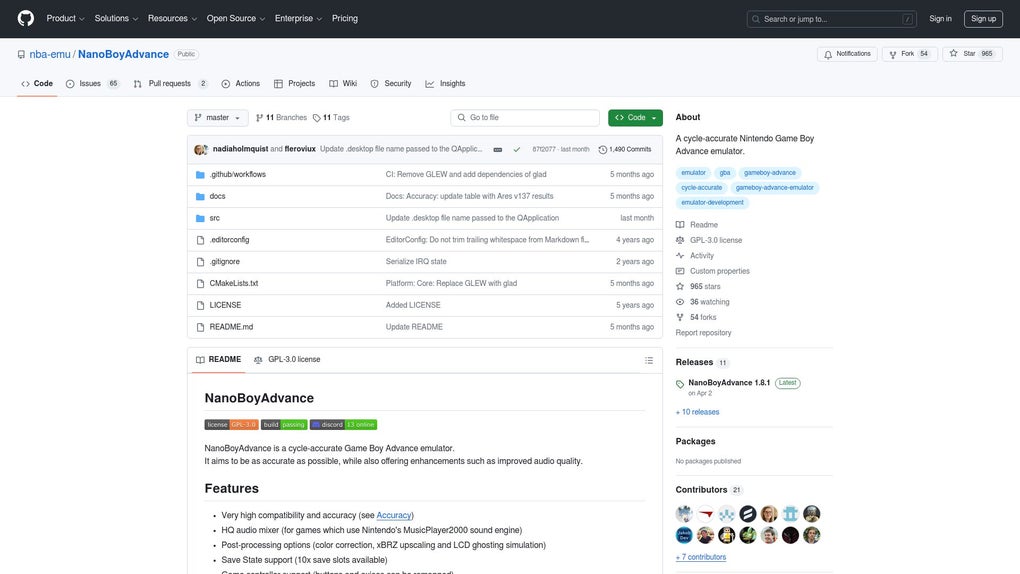
Task: Click the Report repository link
Action: click(703, 333)
